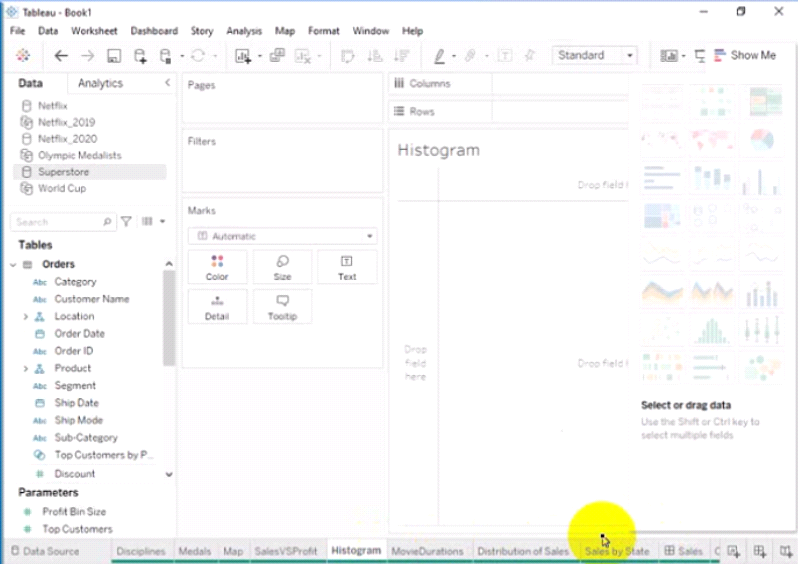The image size is (798, 564).
Task: Expand the Product hierarchy
Action: (25, 369)
